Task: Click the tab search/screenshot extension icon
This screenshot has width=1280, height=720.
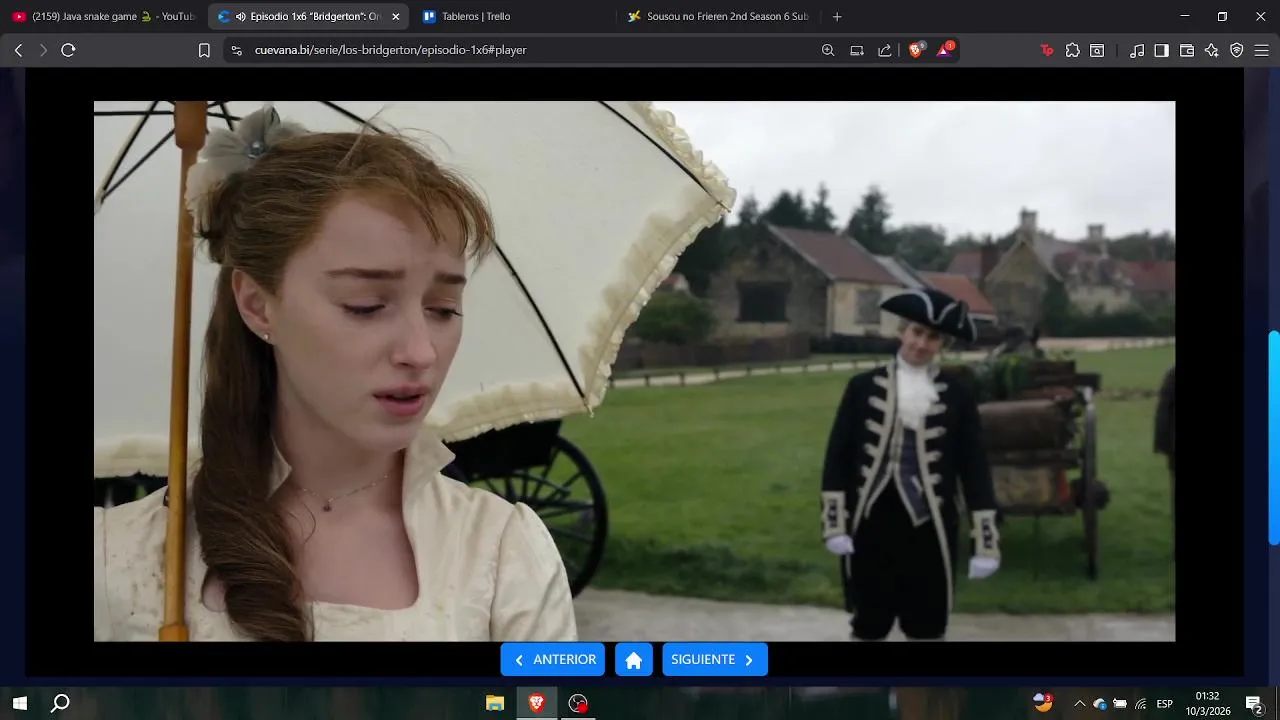Action: [x=1097, y=50]
